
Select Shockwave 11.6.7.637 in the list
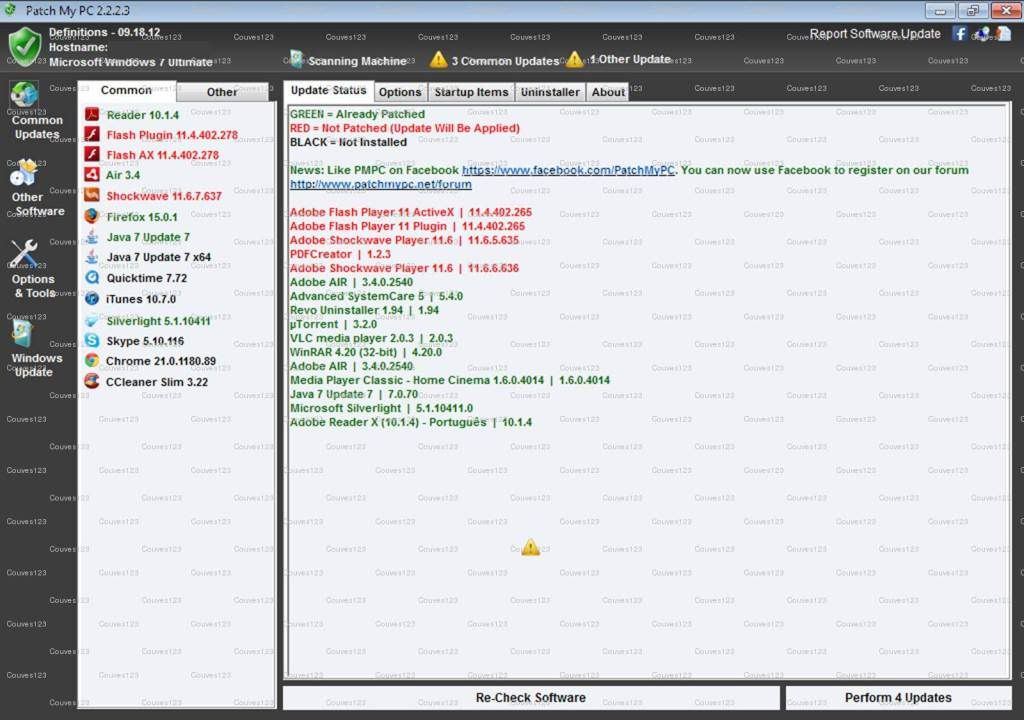pyautogui.click(x=164, y=196)
